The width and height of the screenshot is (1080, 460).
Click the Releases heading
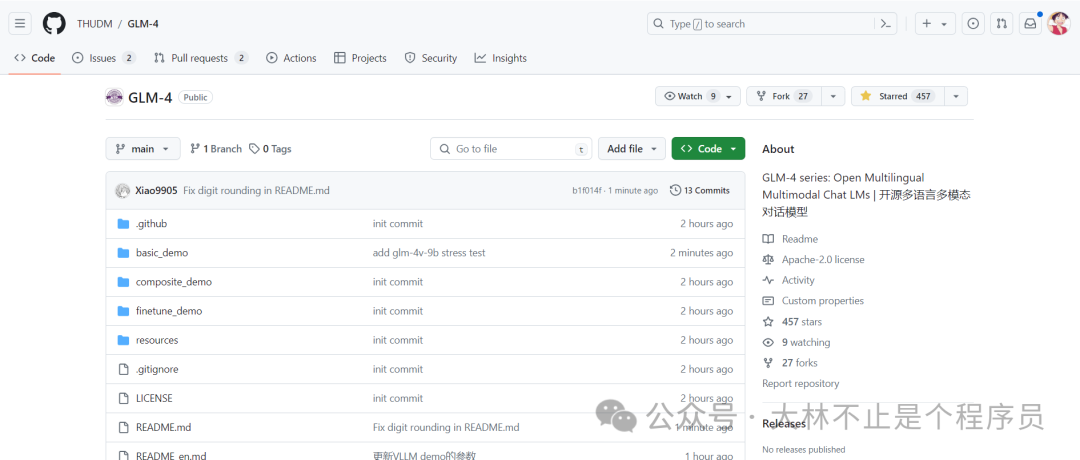click(784, 424)
